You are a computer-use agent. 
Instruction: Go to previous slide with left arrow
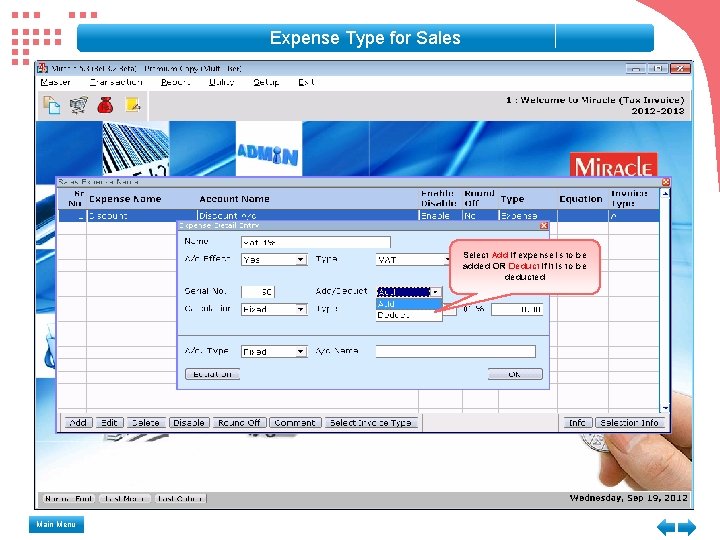[x=666, y=527]
